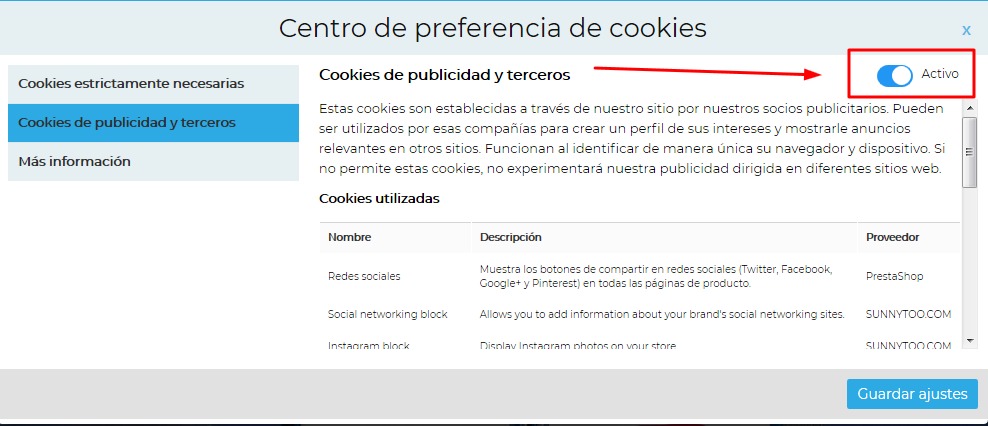Select the Social networking block row
988x426 pixels.
click(640, 314)
